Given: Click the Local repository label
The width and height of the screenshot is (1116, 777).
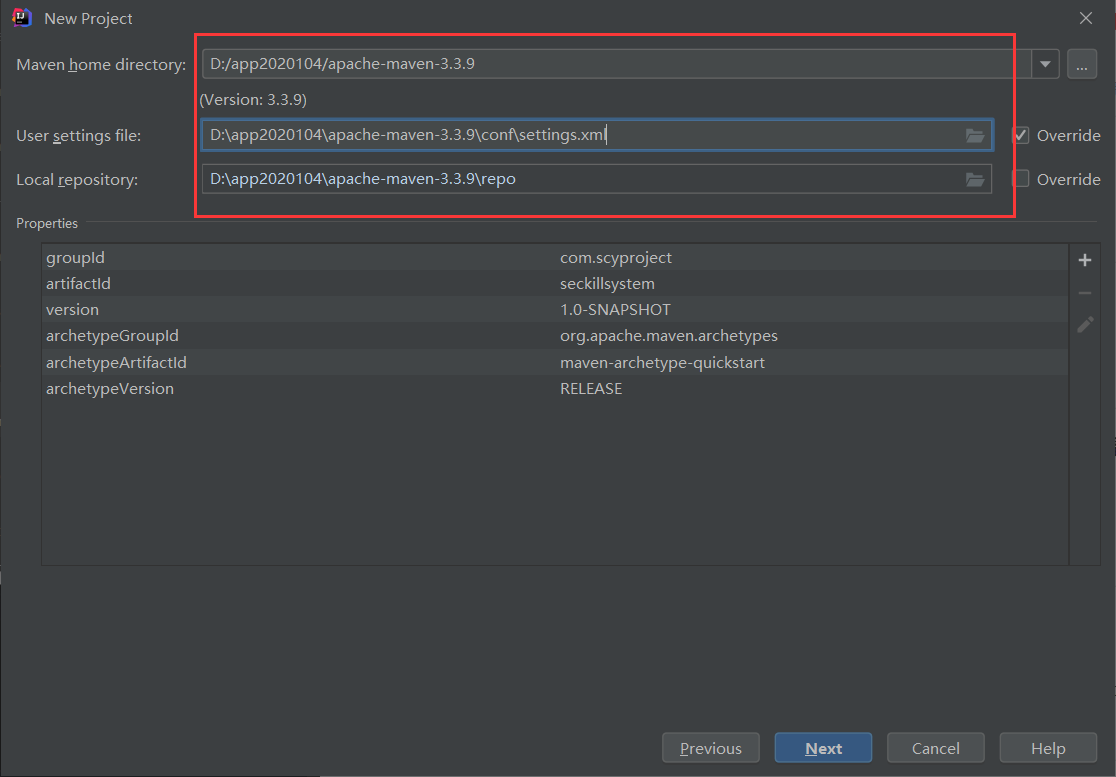Looking at the screenshot, I should point(77,180).
